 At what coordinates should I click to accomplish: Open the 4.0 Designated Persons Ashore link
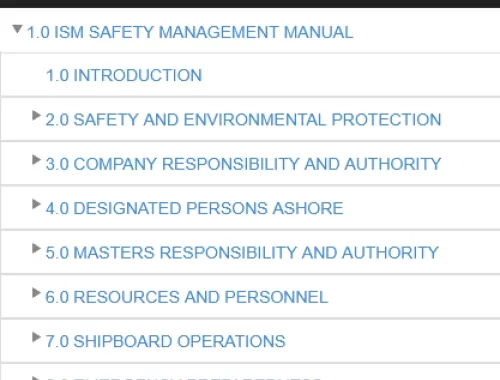(x=194, y=208)
